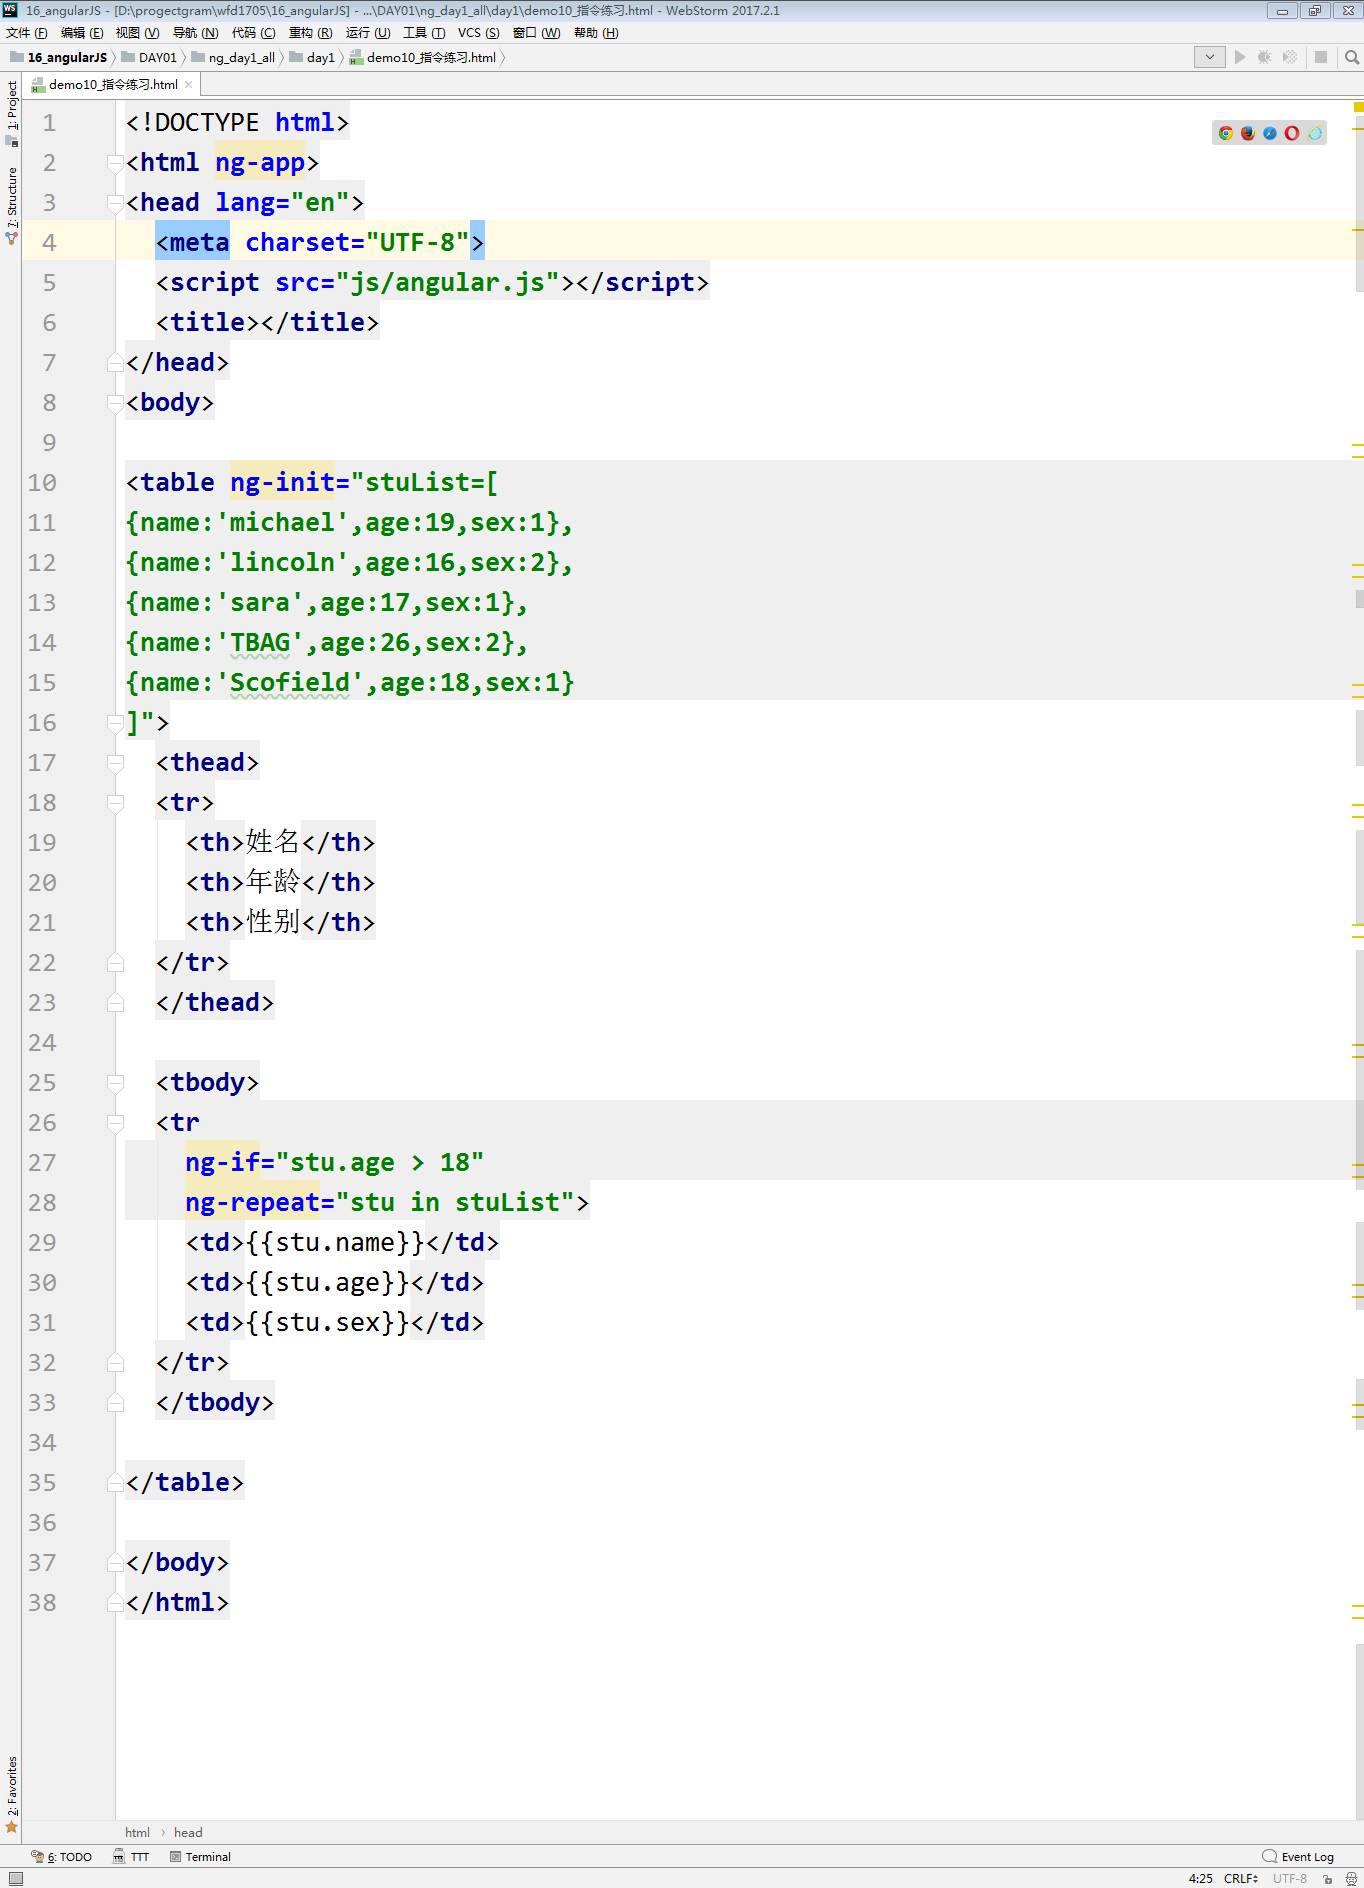Image resolution: width=1364 pixels, height=1888 pixels.
Task: Click 16_angularJS breadcrumb in navigation bar
Action: click(59, 58)
